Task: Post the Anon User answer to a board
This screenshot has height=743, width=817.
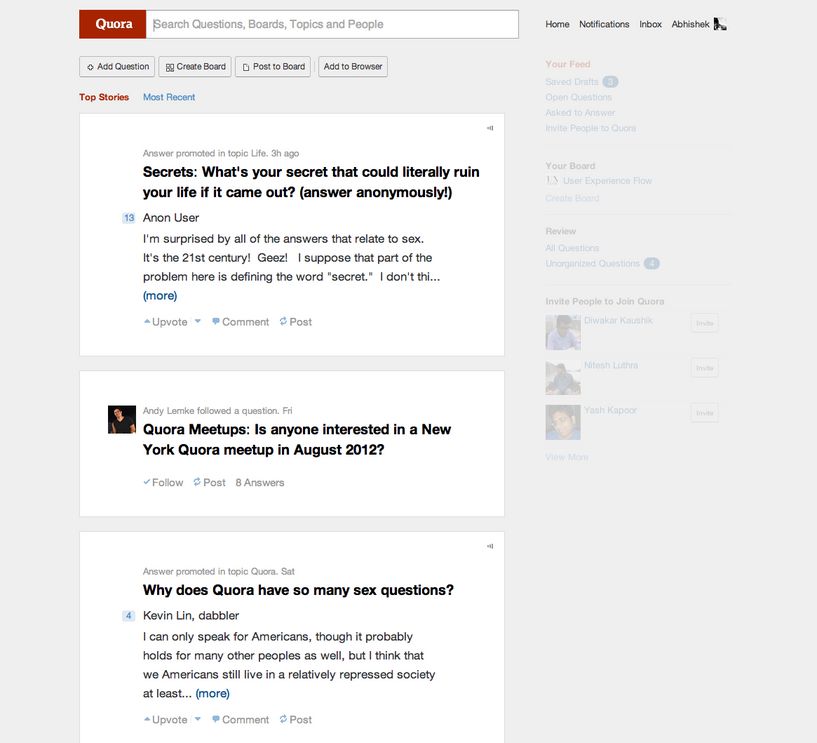Action: (x=295, y=322)
